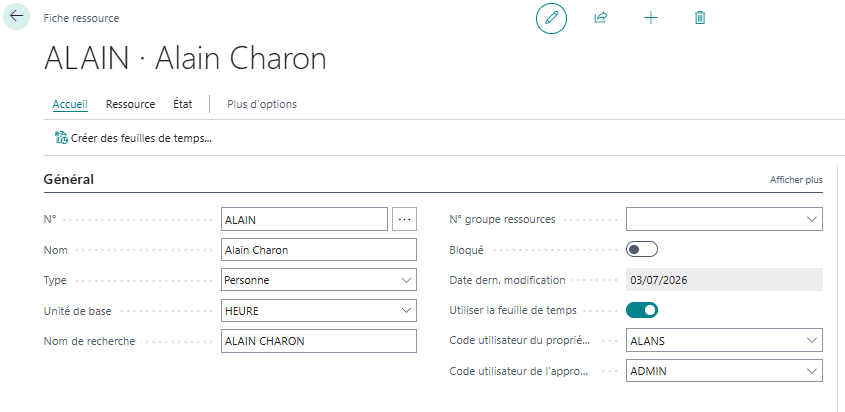Create a new resource with plus icon
This screenshot has height=412, width=845.
[651, 18]
